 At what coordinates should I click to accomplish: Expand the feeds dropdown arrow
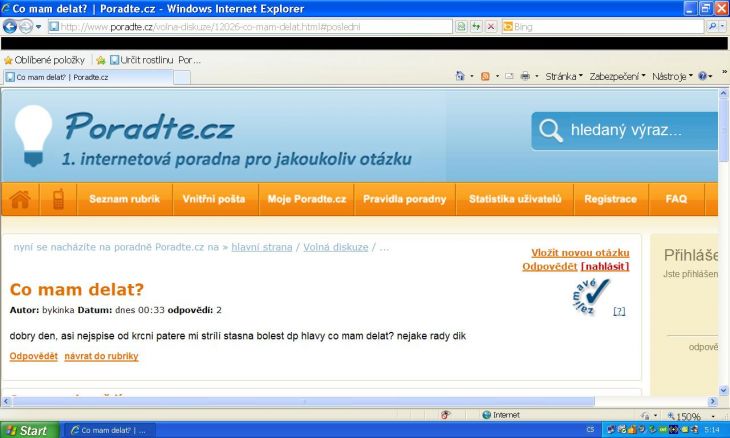point(497,76)
